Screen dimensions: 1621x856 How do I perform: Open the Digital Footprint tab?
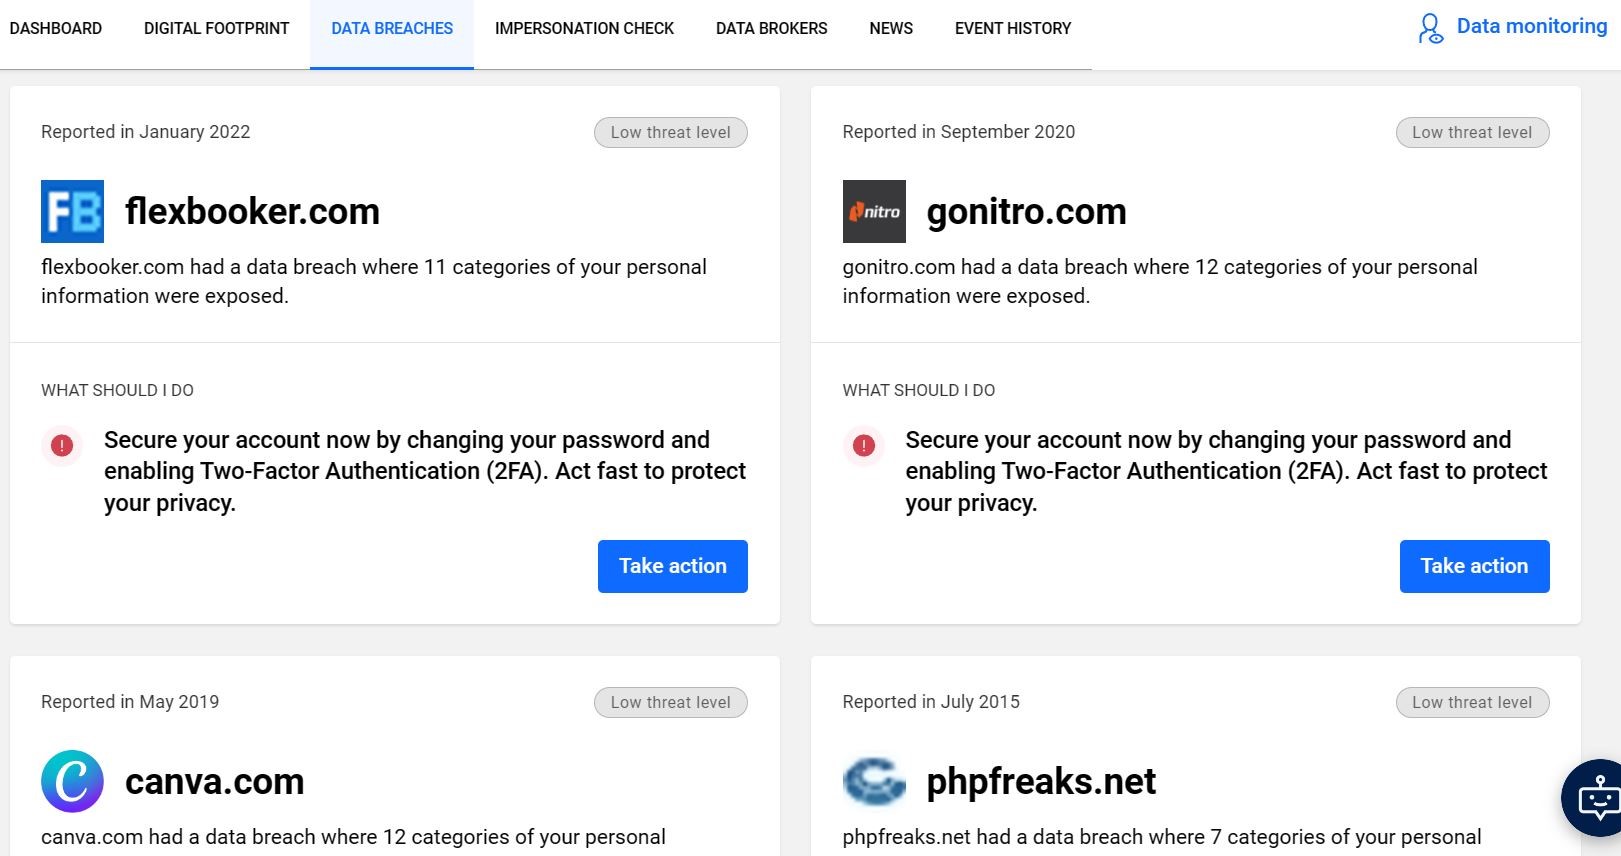(x=216, y=28)
